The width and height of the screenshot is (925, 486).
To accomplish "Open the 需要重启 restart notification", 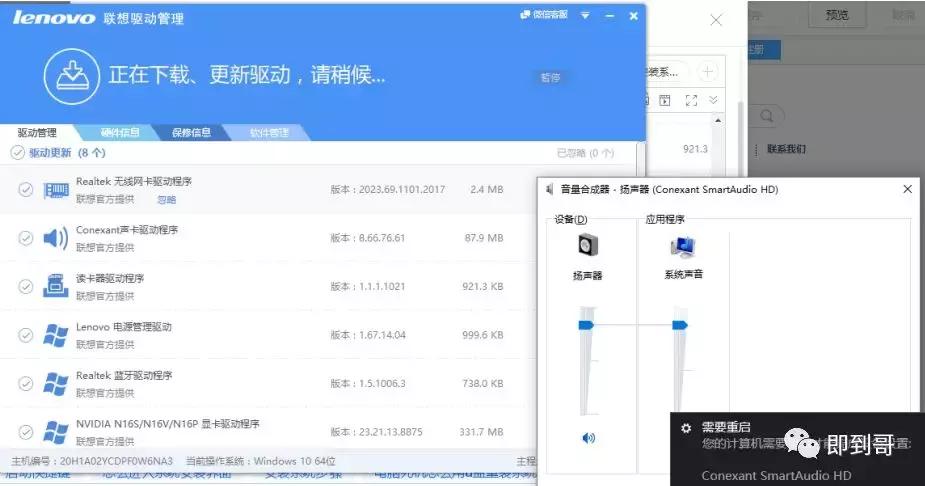I will click(x=798, y=449).
